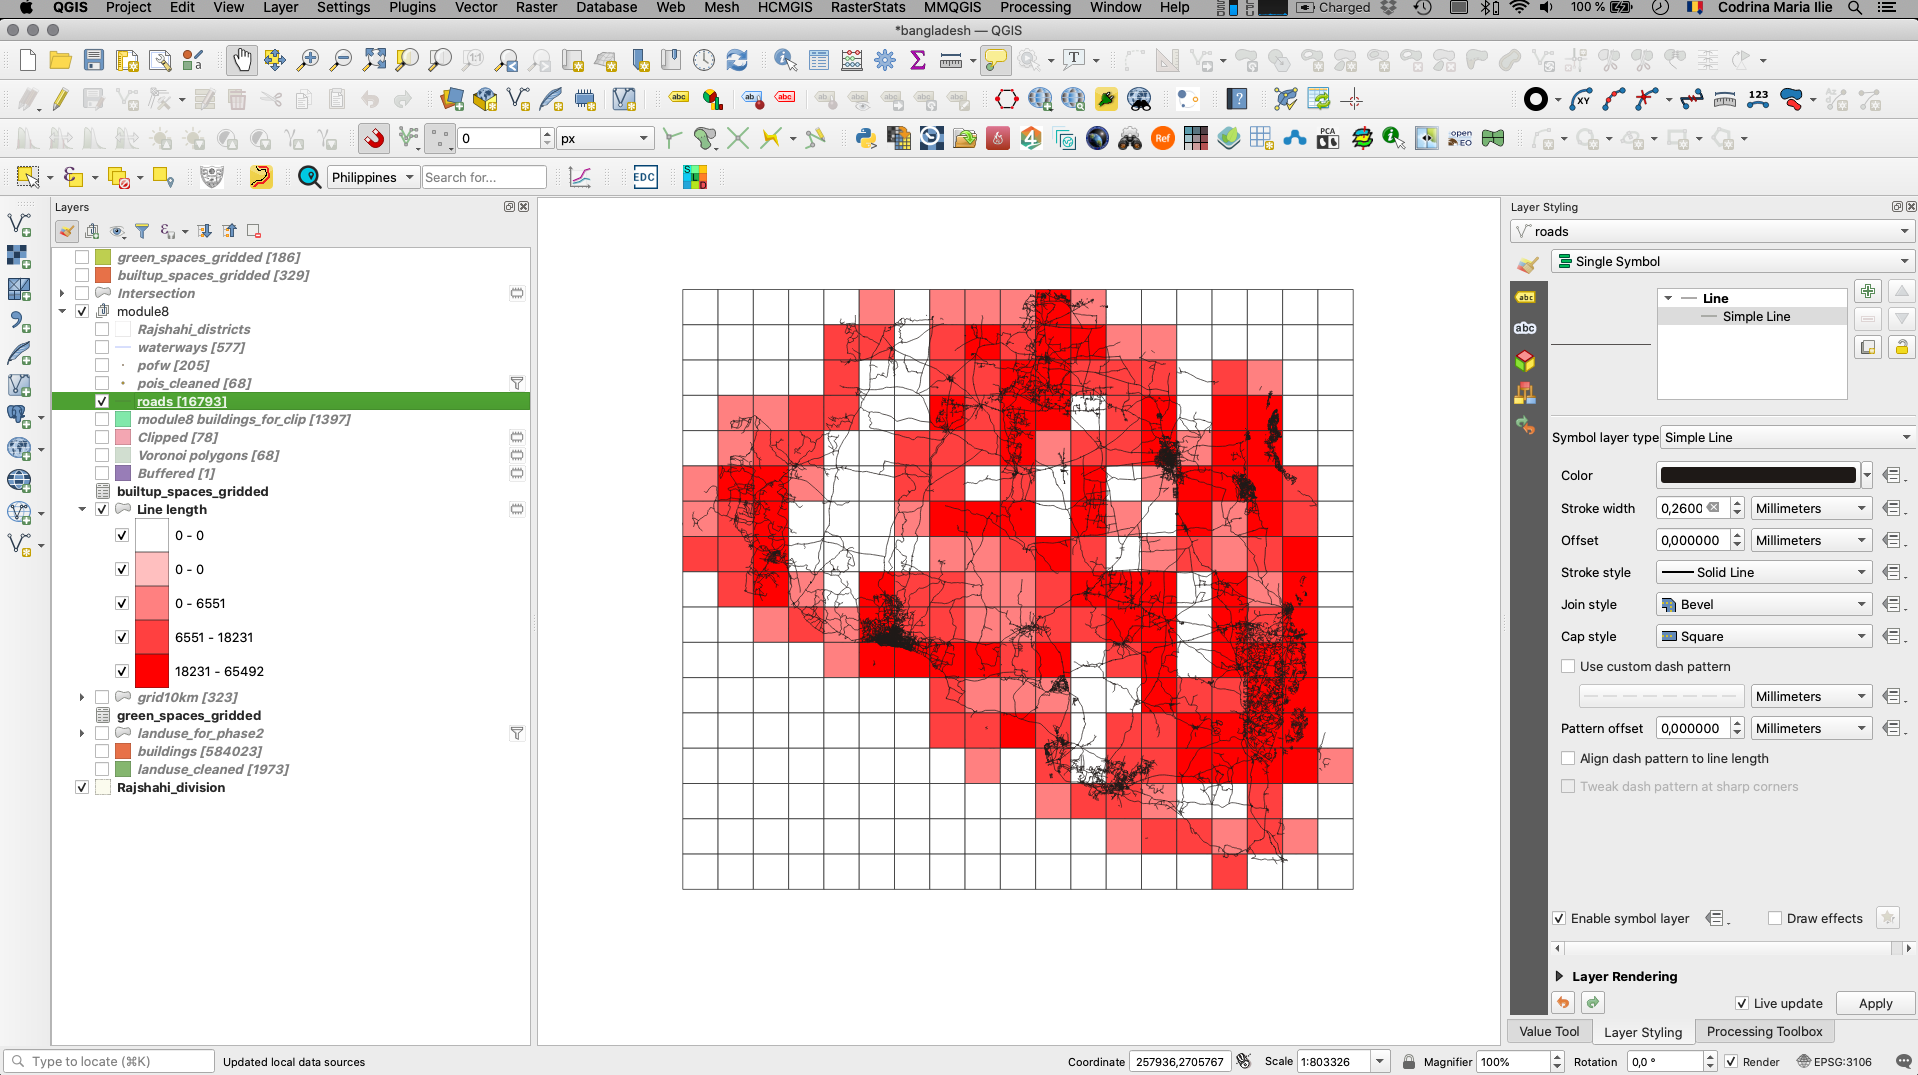
Task: Open the Identify Features tool
Action: tap(786, 61)
